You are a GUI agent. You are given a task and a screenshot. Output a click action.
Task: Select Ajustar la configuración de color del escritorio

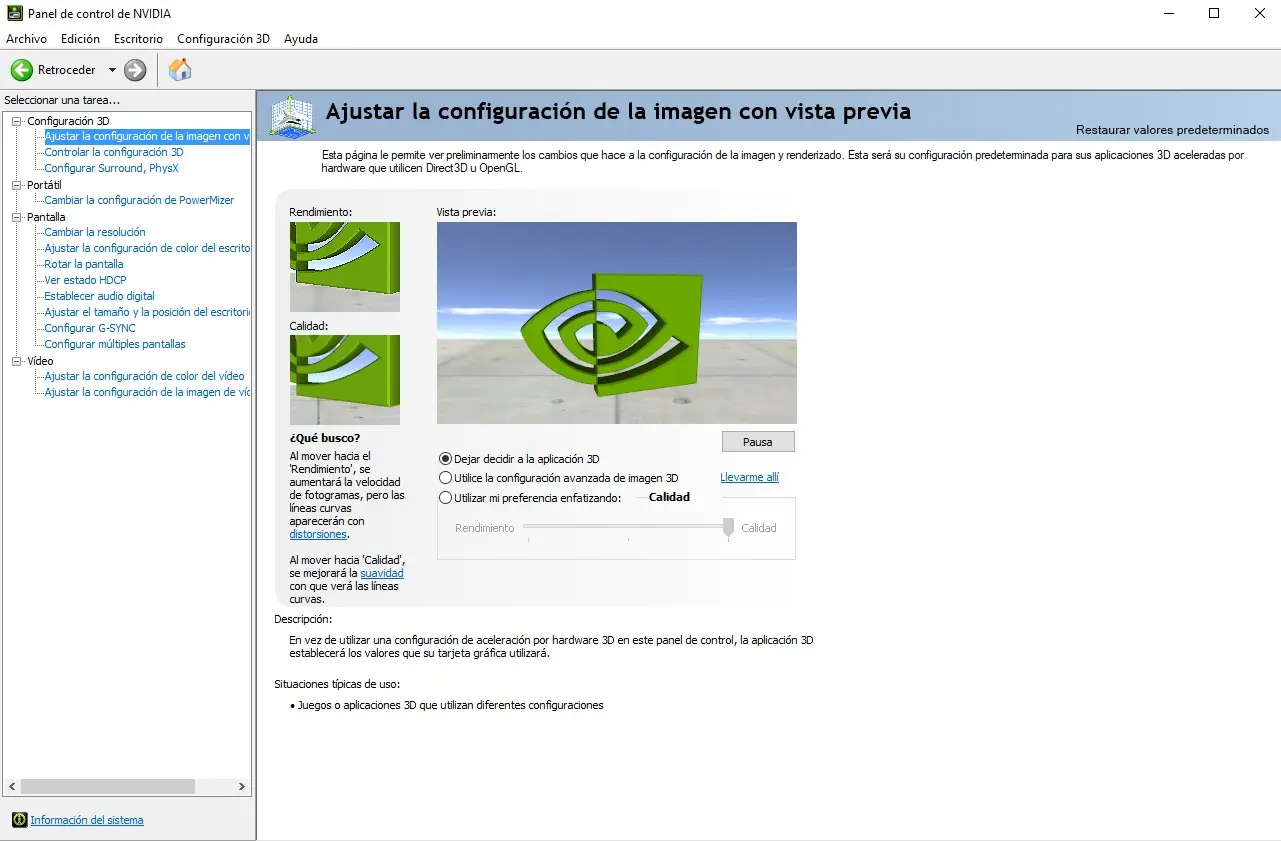click(x=147, y=248)
